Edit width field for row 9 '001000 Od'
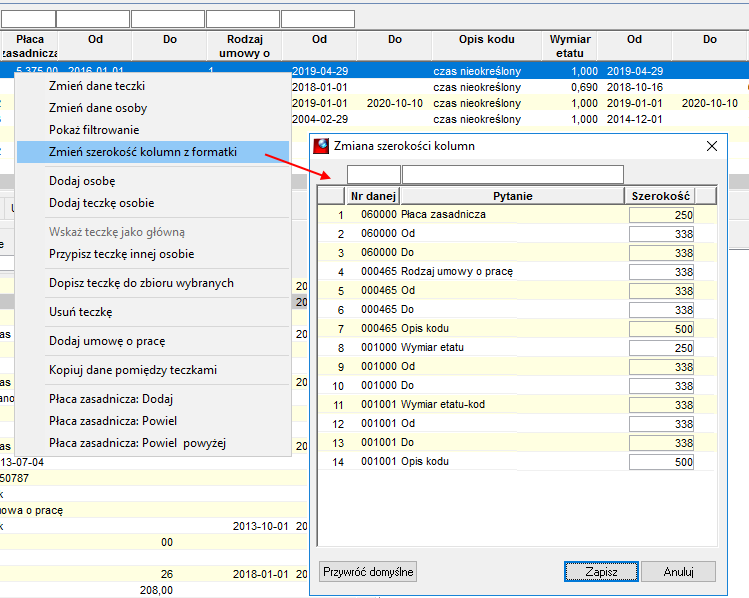749x598 pixels. [x=661, y=367]
